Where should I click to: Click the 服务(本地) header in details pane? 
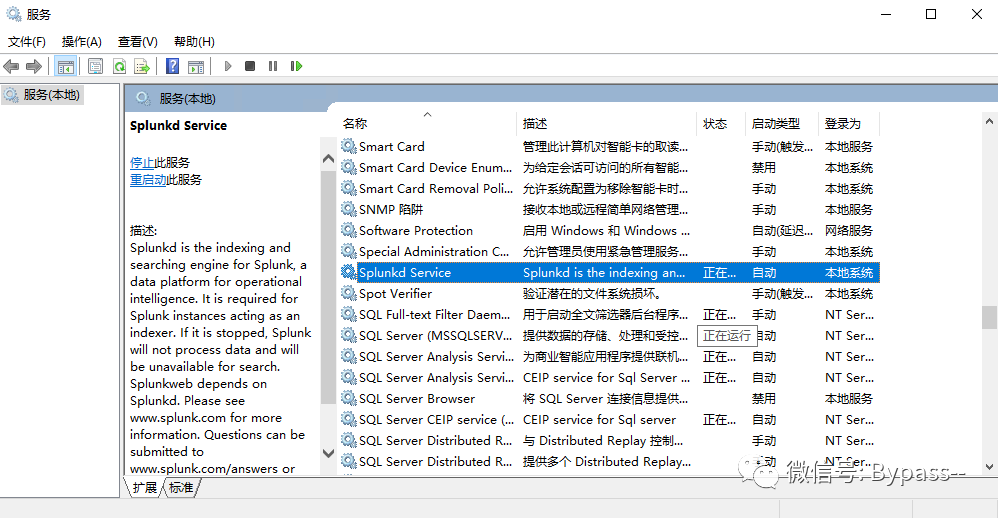(187, 99)
